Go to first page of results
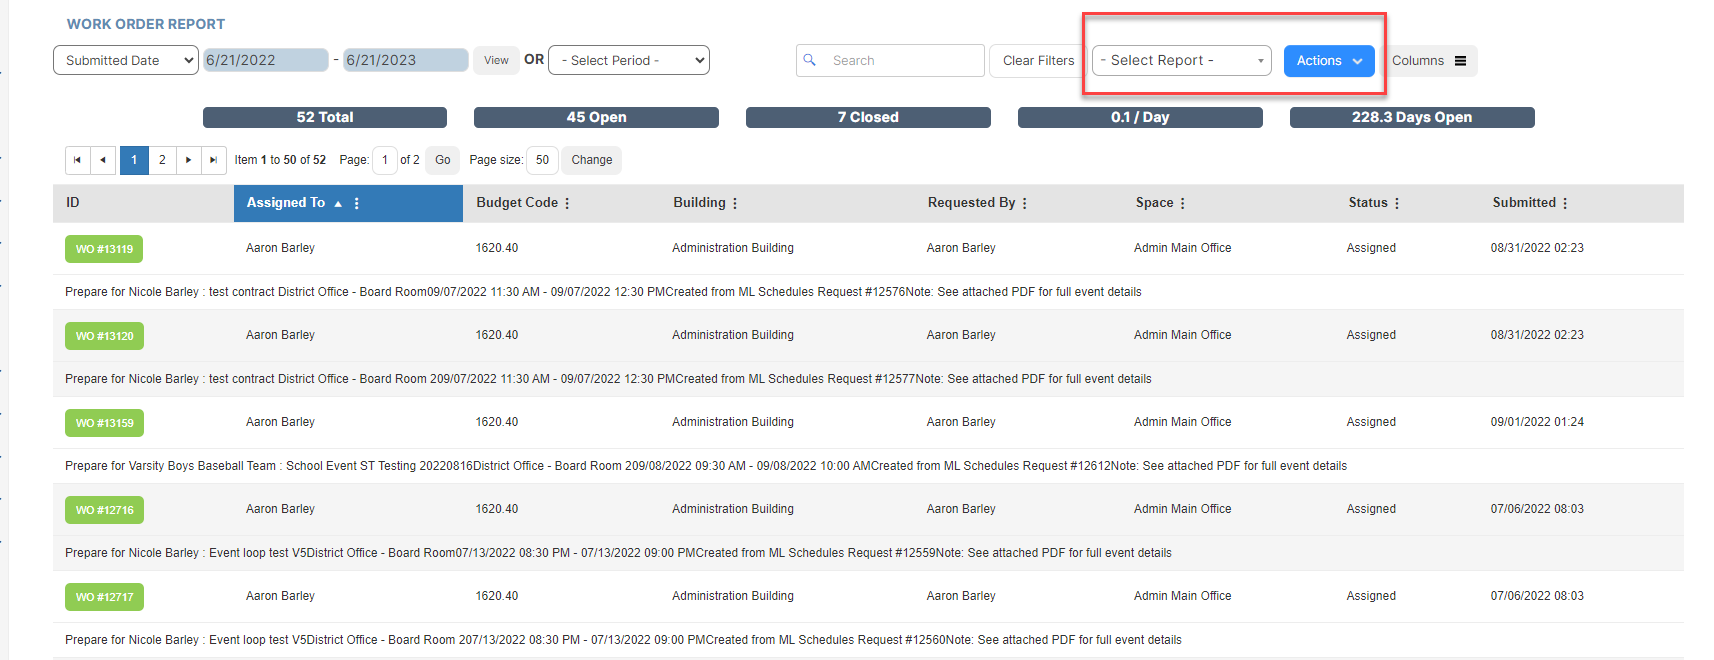 tap(77, 160)
